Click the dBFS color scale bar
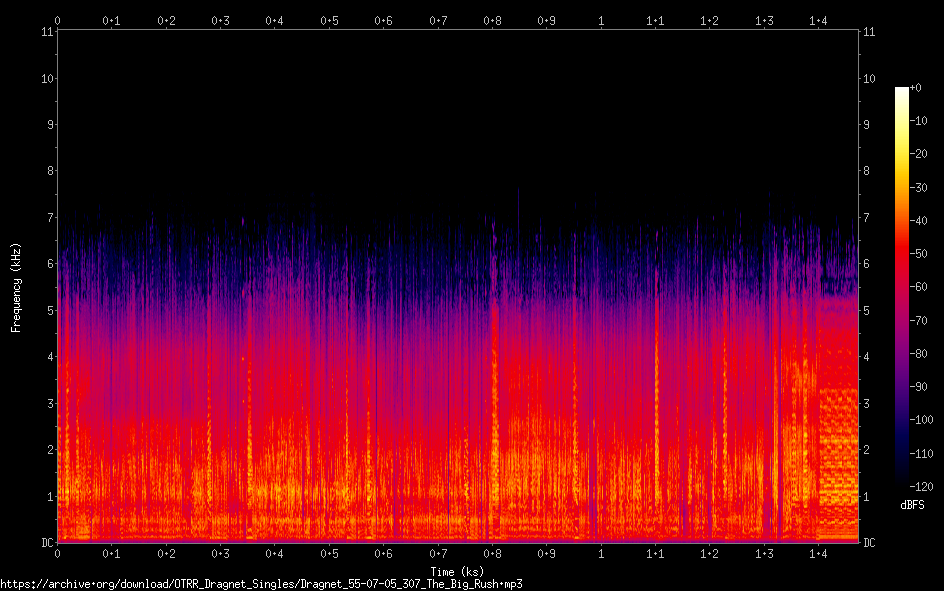This screenshot has height=591, width=944. click(x=902, y=289)
